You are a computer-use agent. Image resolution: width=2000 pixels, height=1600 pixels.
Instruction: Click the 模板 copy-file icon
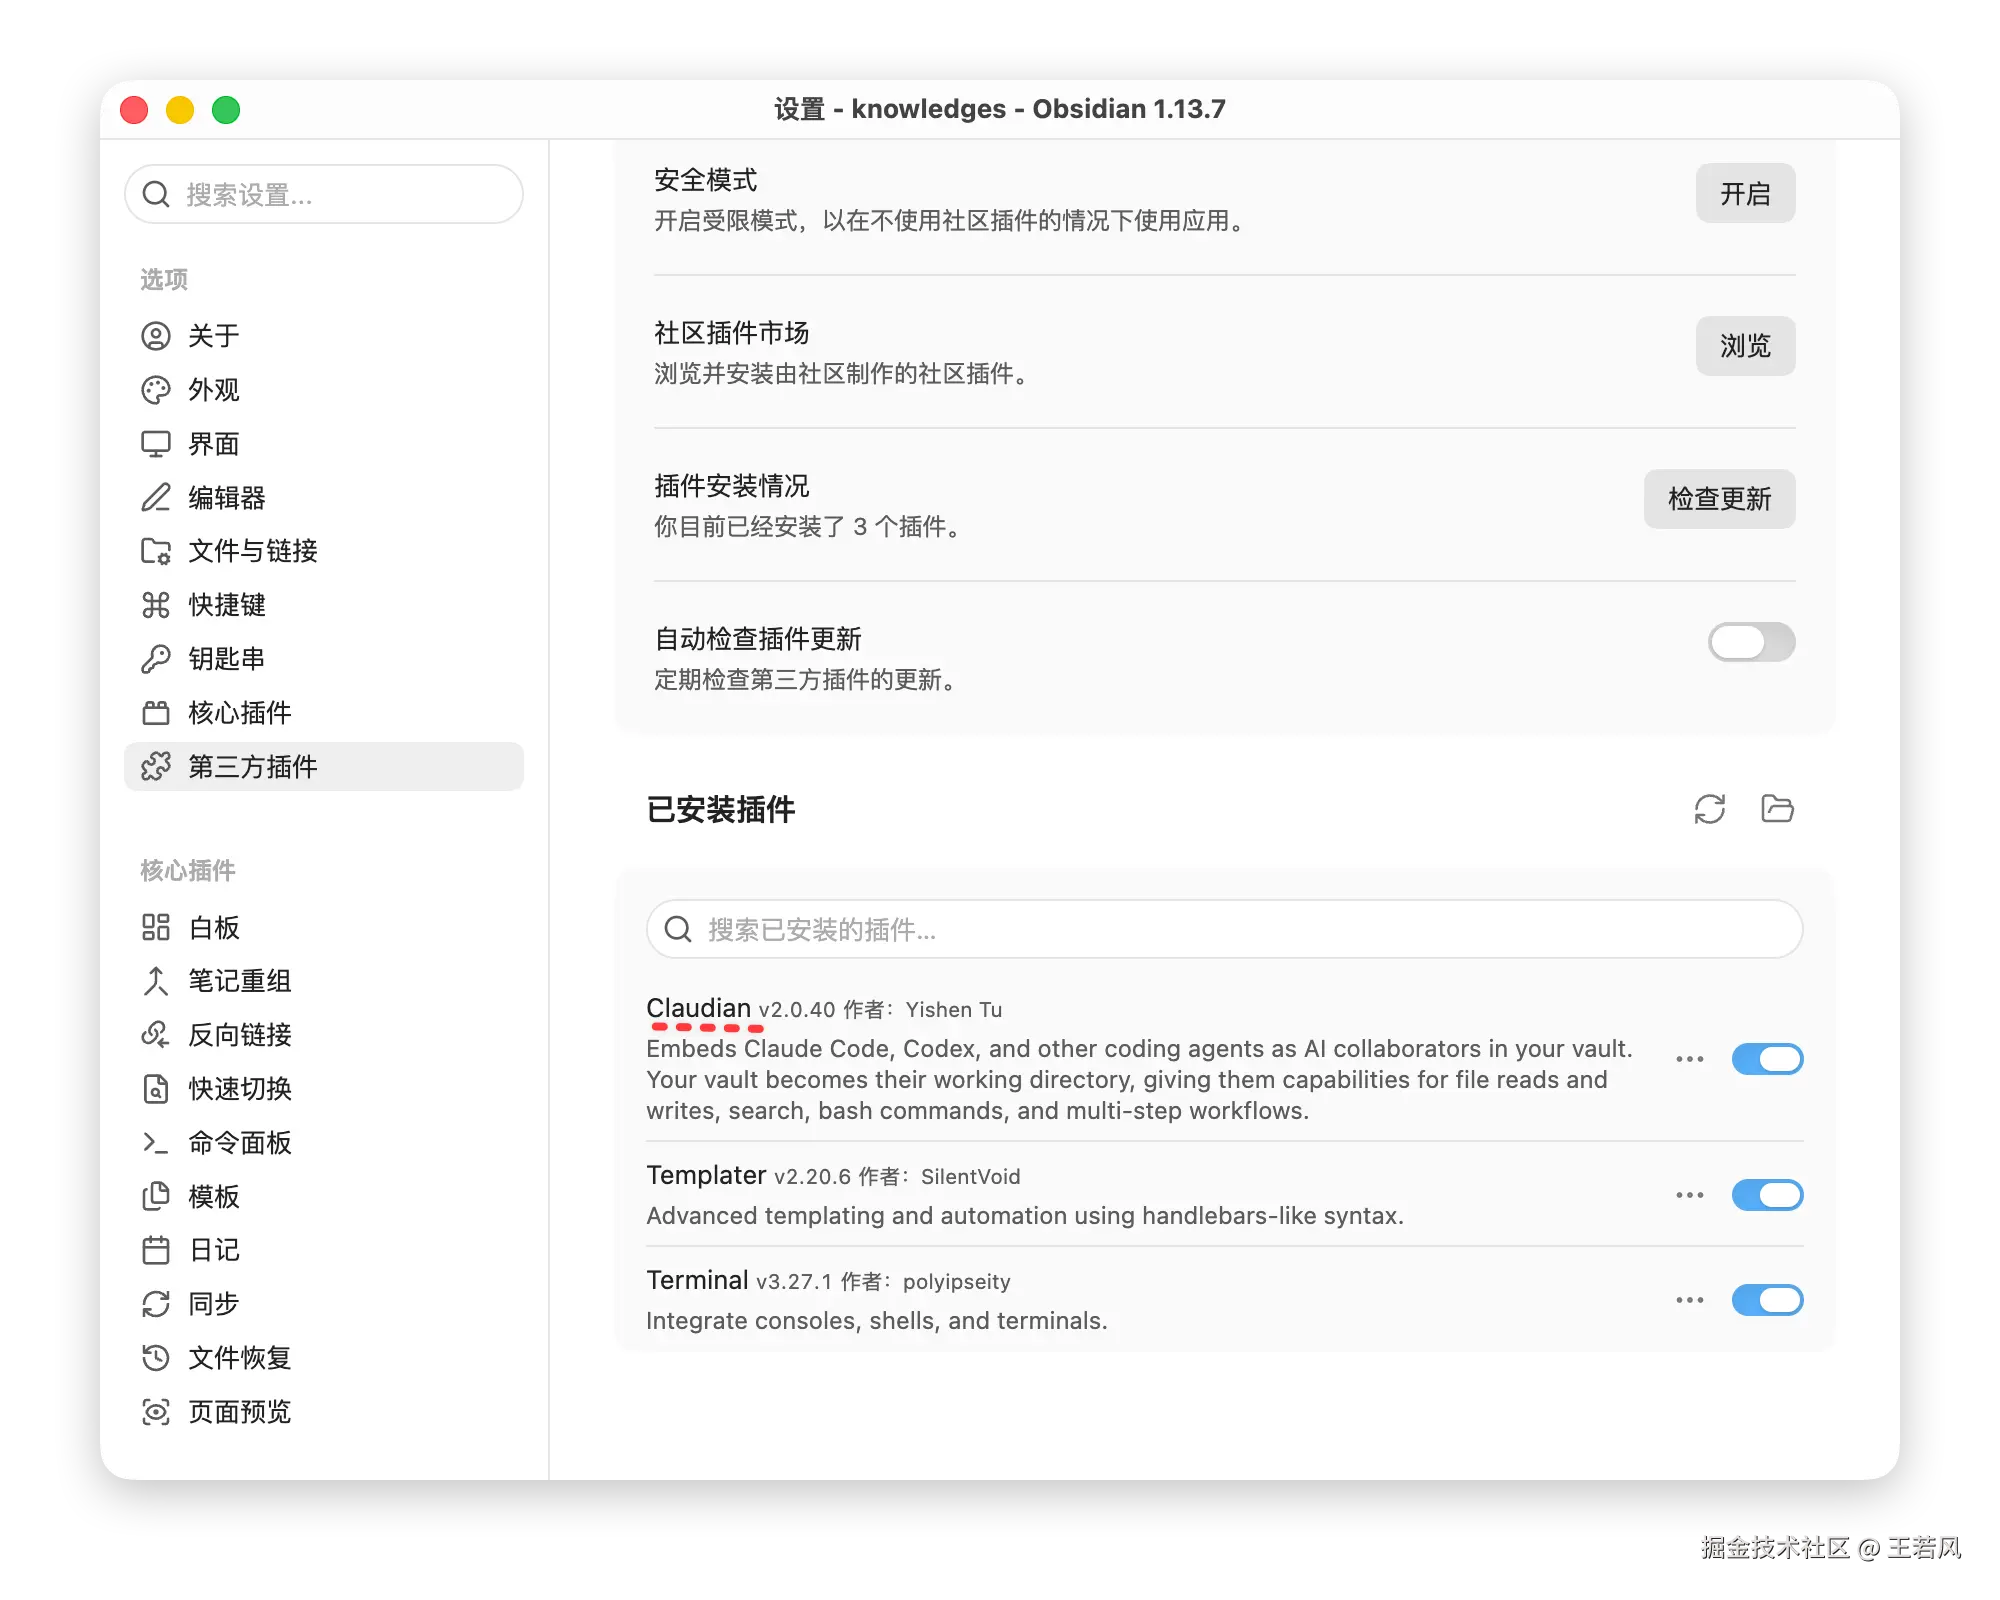coord(156,1197)
